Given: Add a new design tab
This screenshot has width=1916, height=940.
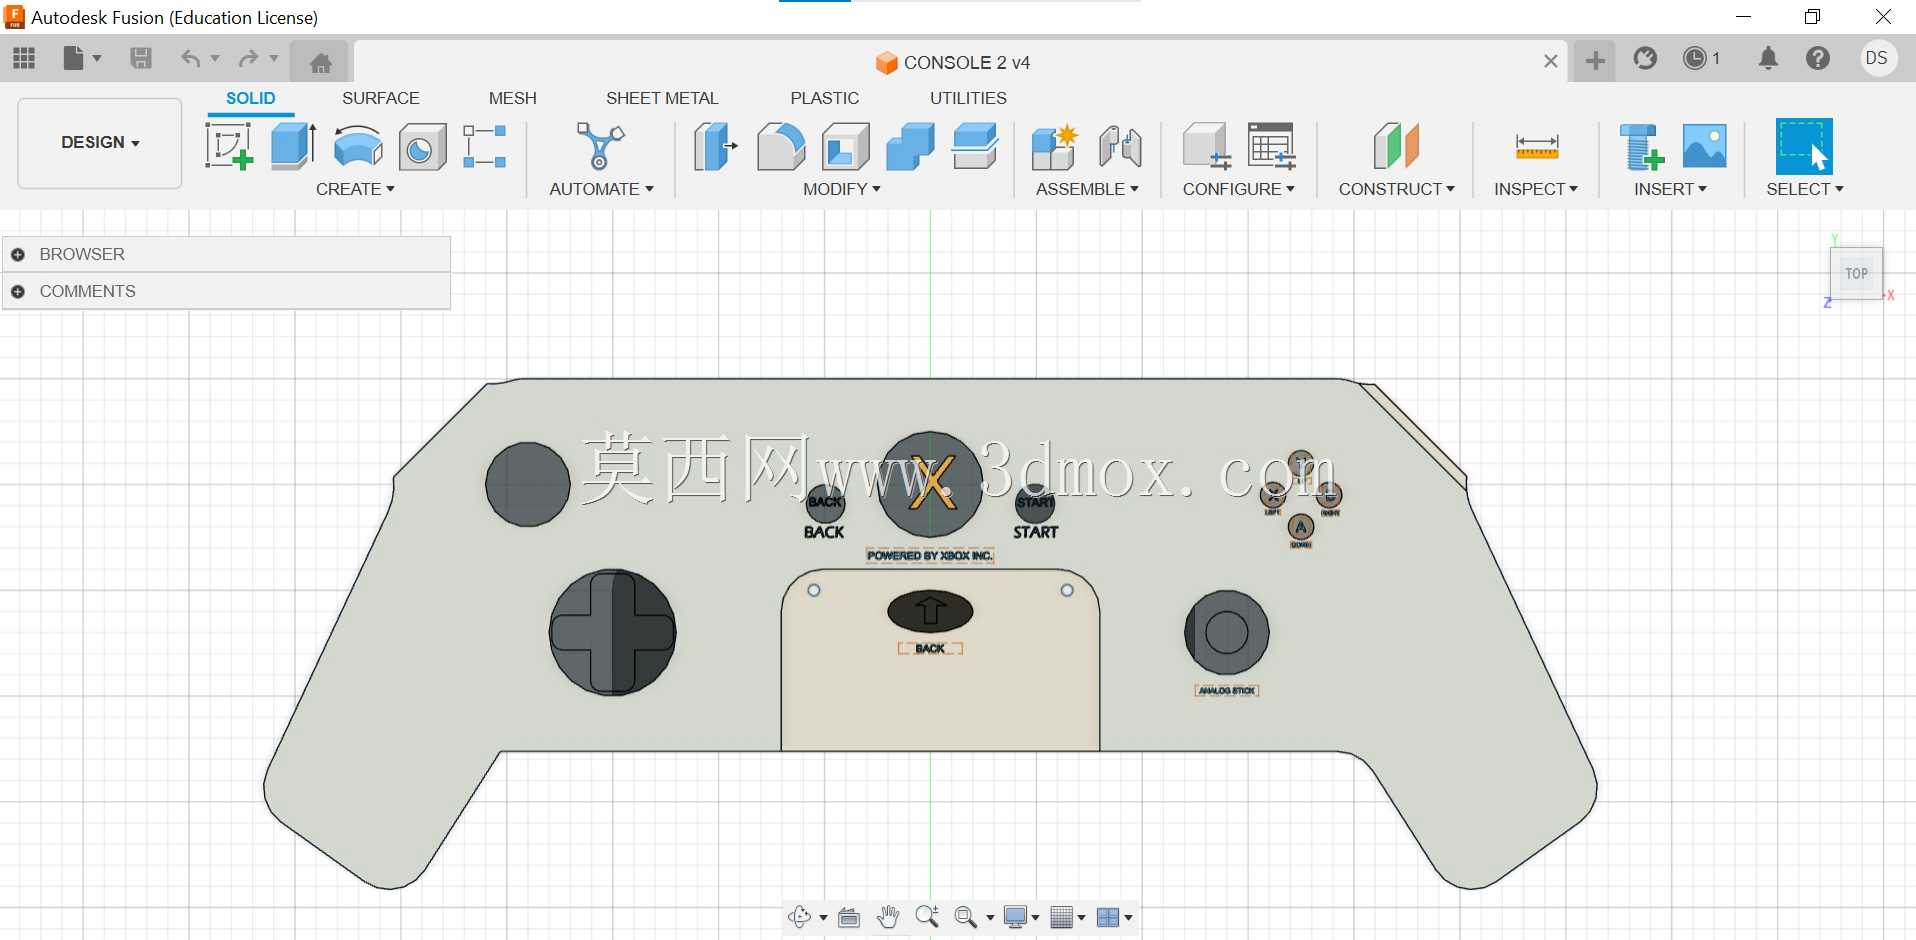Looking at the screenshot, I should tap(1595, 61).
